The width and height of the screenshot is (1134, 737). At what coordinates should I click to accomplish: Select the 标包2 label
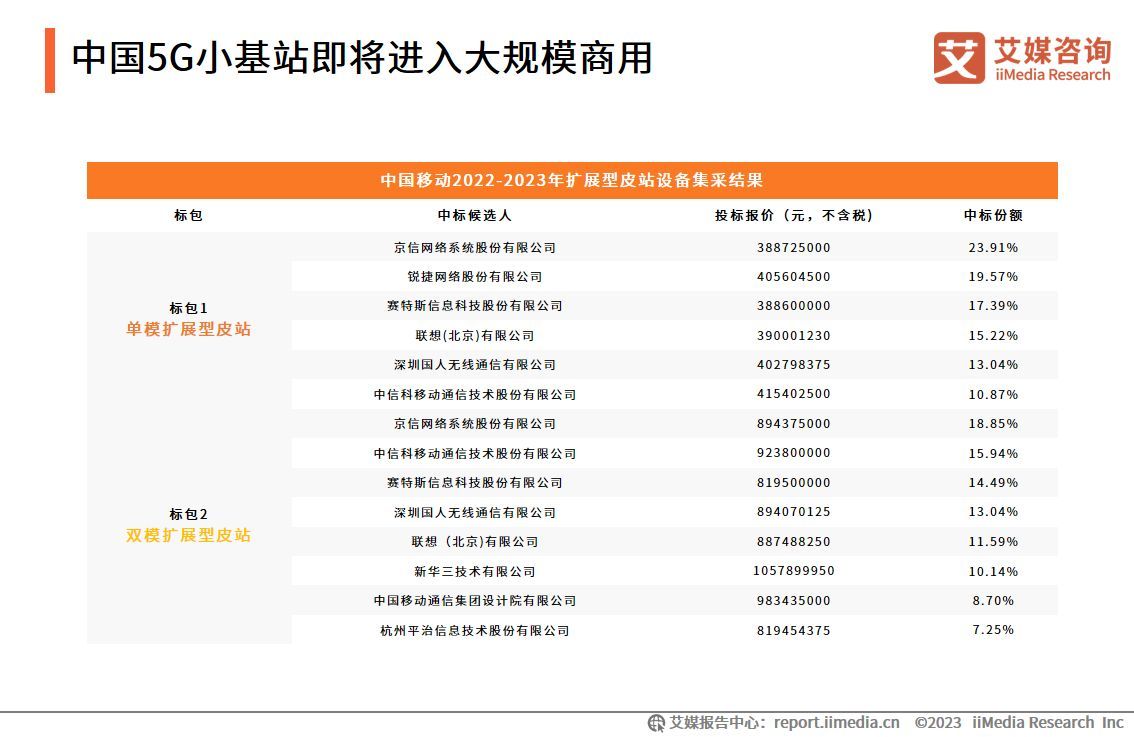[x=189, y=514]
